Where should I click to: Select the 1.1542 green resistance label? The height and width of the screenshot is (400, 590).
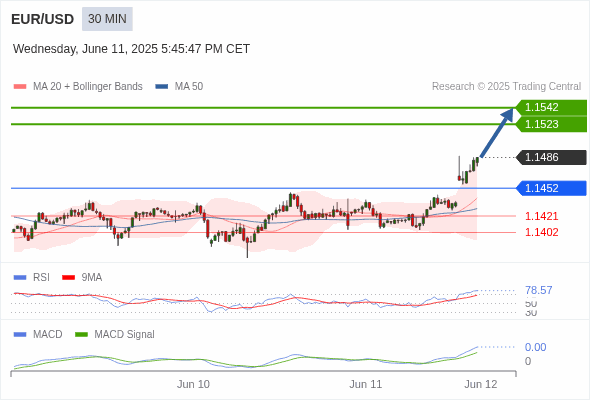pyautogui.click(x=551, y=107)
